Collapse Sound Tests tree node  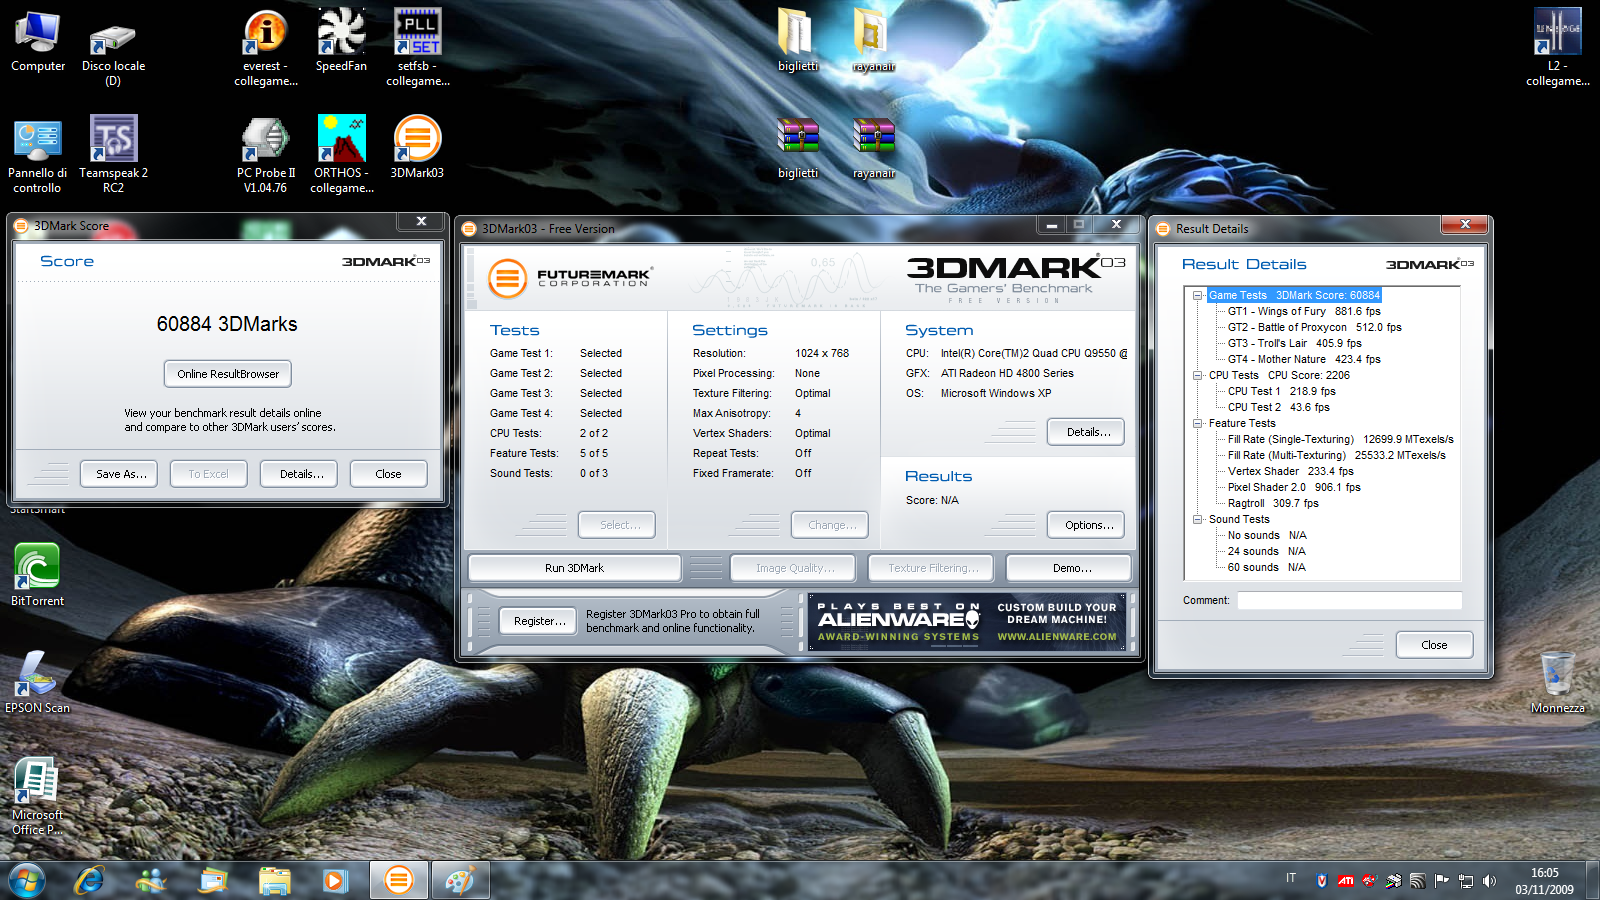coord(1197,519)
